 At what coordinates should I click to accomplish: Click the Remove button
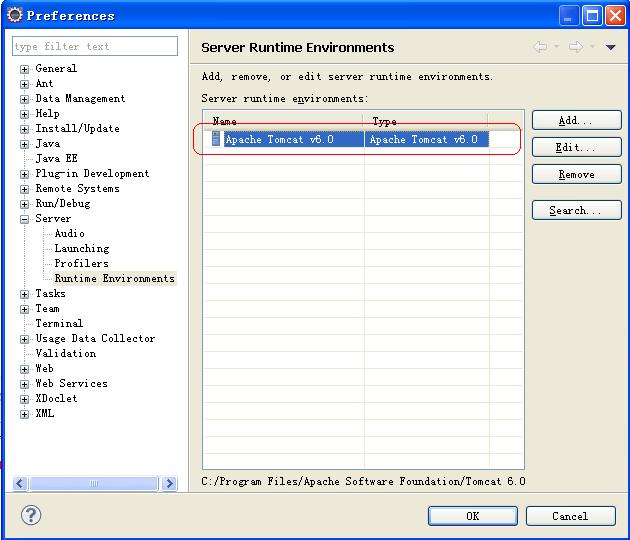[577, 174]
